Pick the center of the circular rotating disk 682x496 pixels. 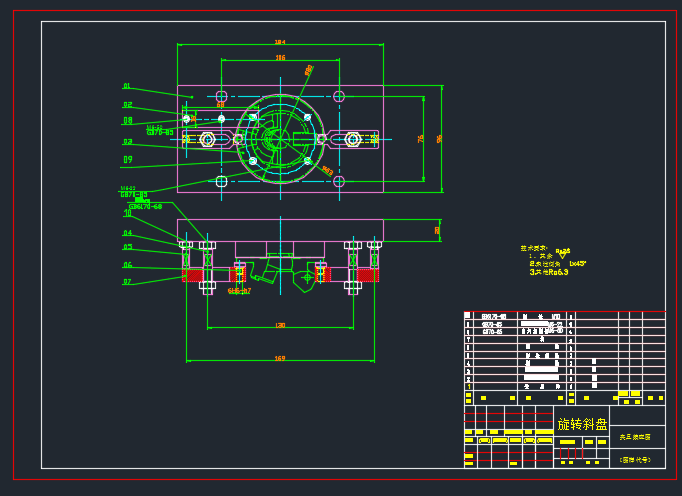click(x=280, y=139)
